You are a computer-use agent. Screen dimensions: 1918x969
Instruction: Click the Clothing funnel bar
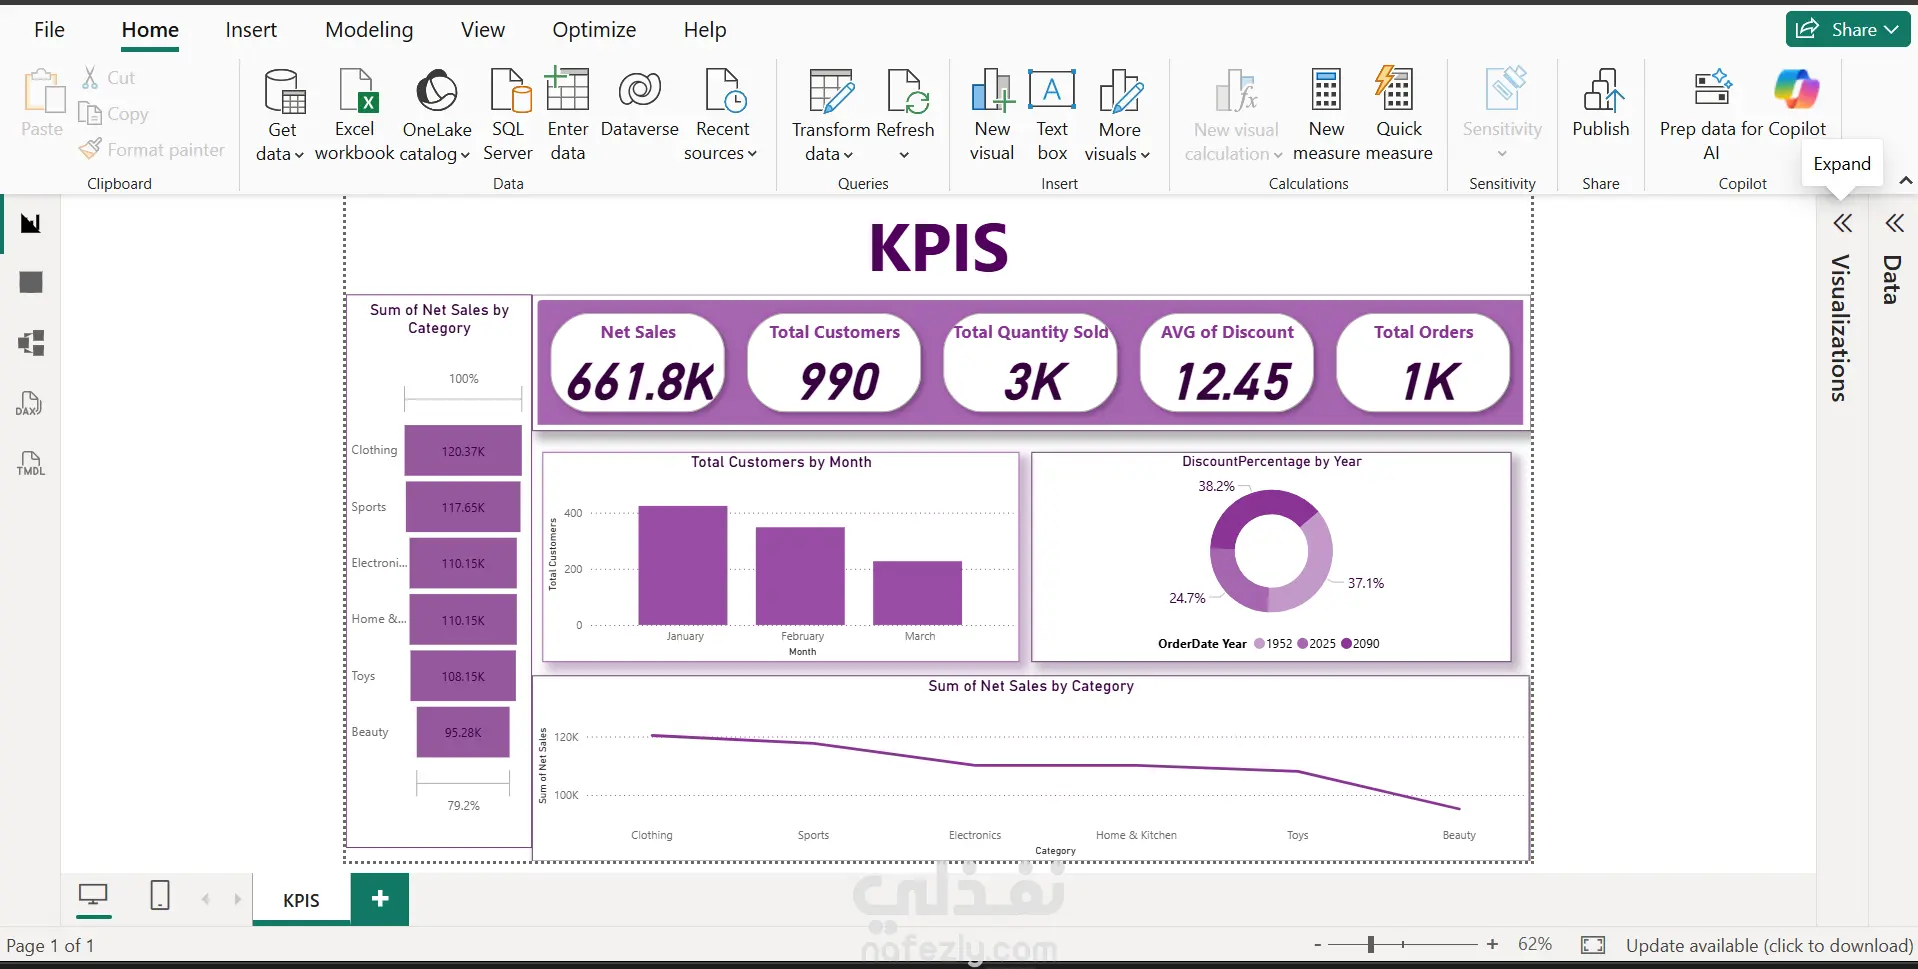[463, 451]
